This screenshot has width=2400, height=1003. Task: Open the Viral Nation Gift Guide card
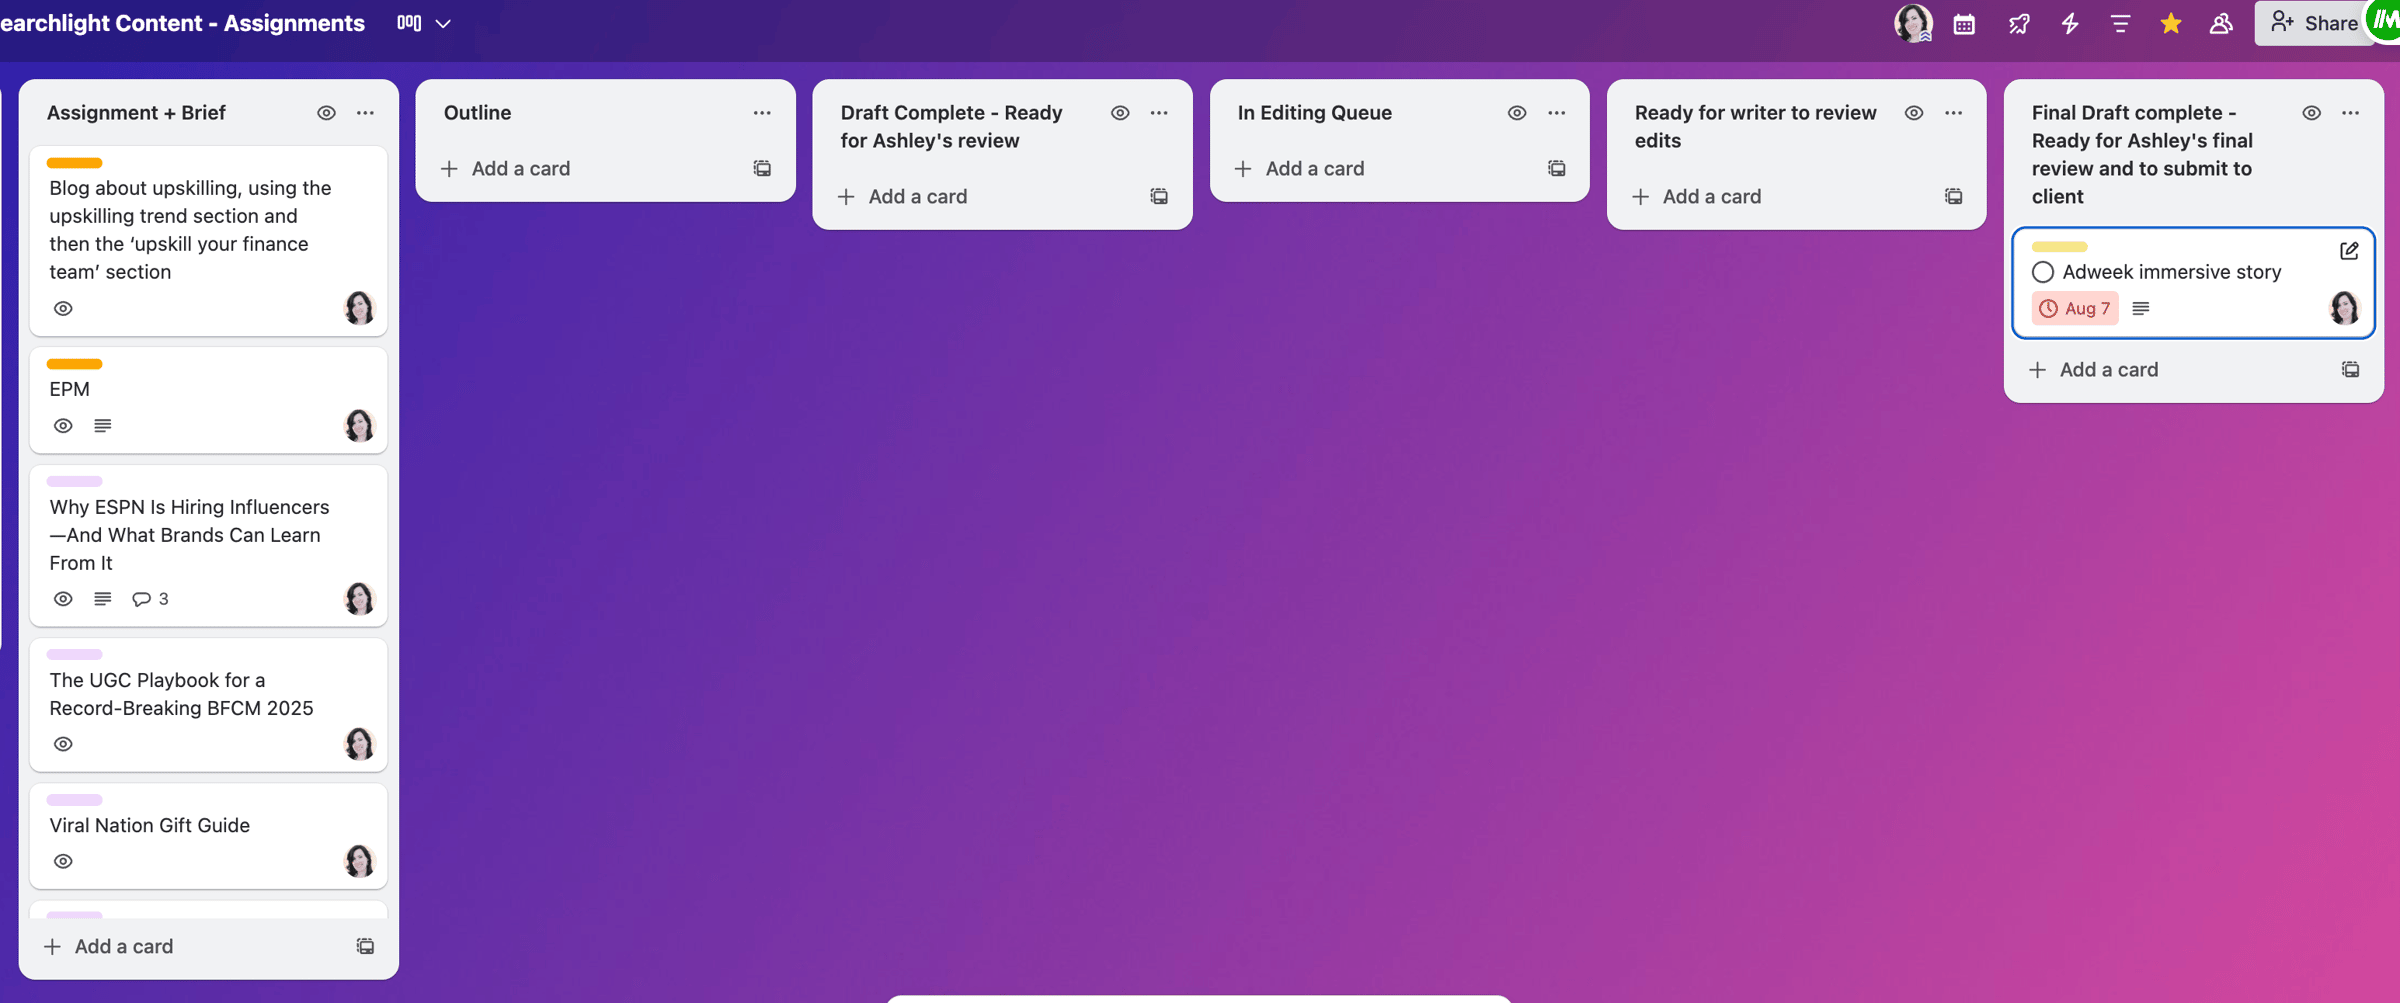(x=150, y=825)
